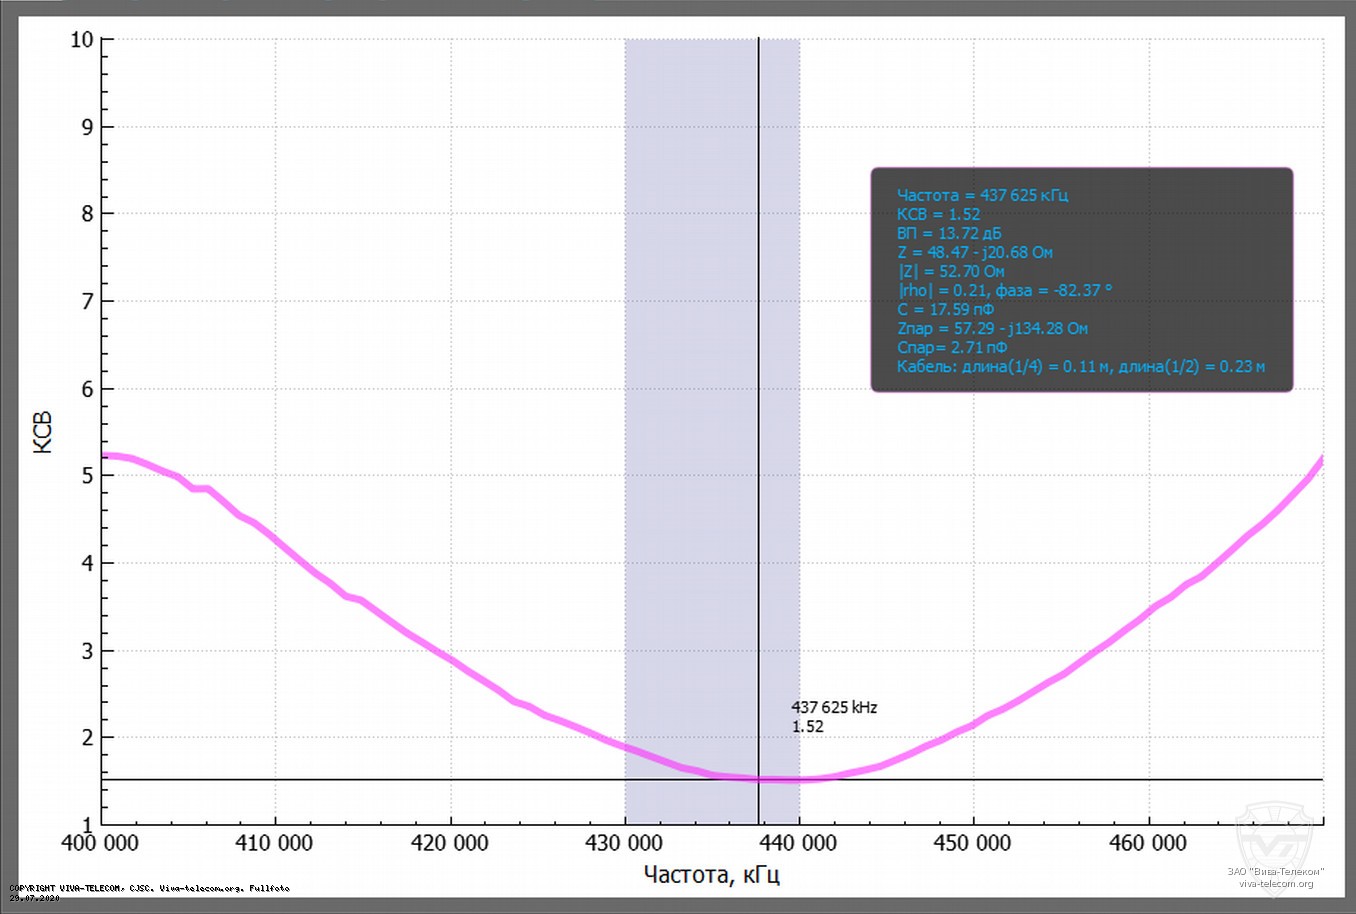Image resolution: width=1356 pixels, height=914 pixels.
Task: Click the '460 000' x-axis tick label
Action: click(1147, 843)
